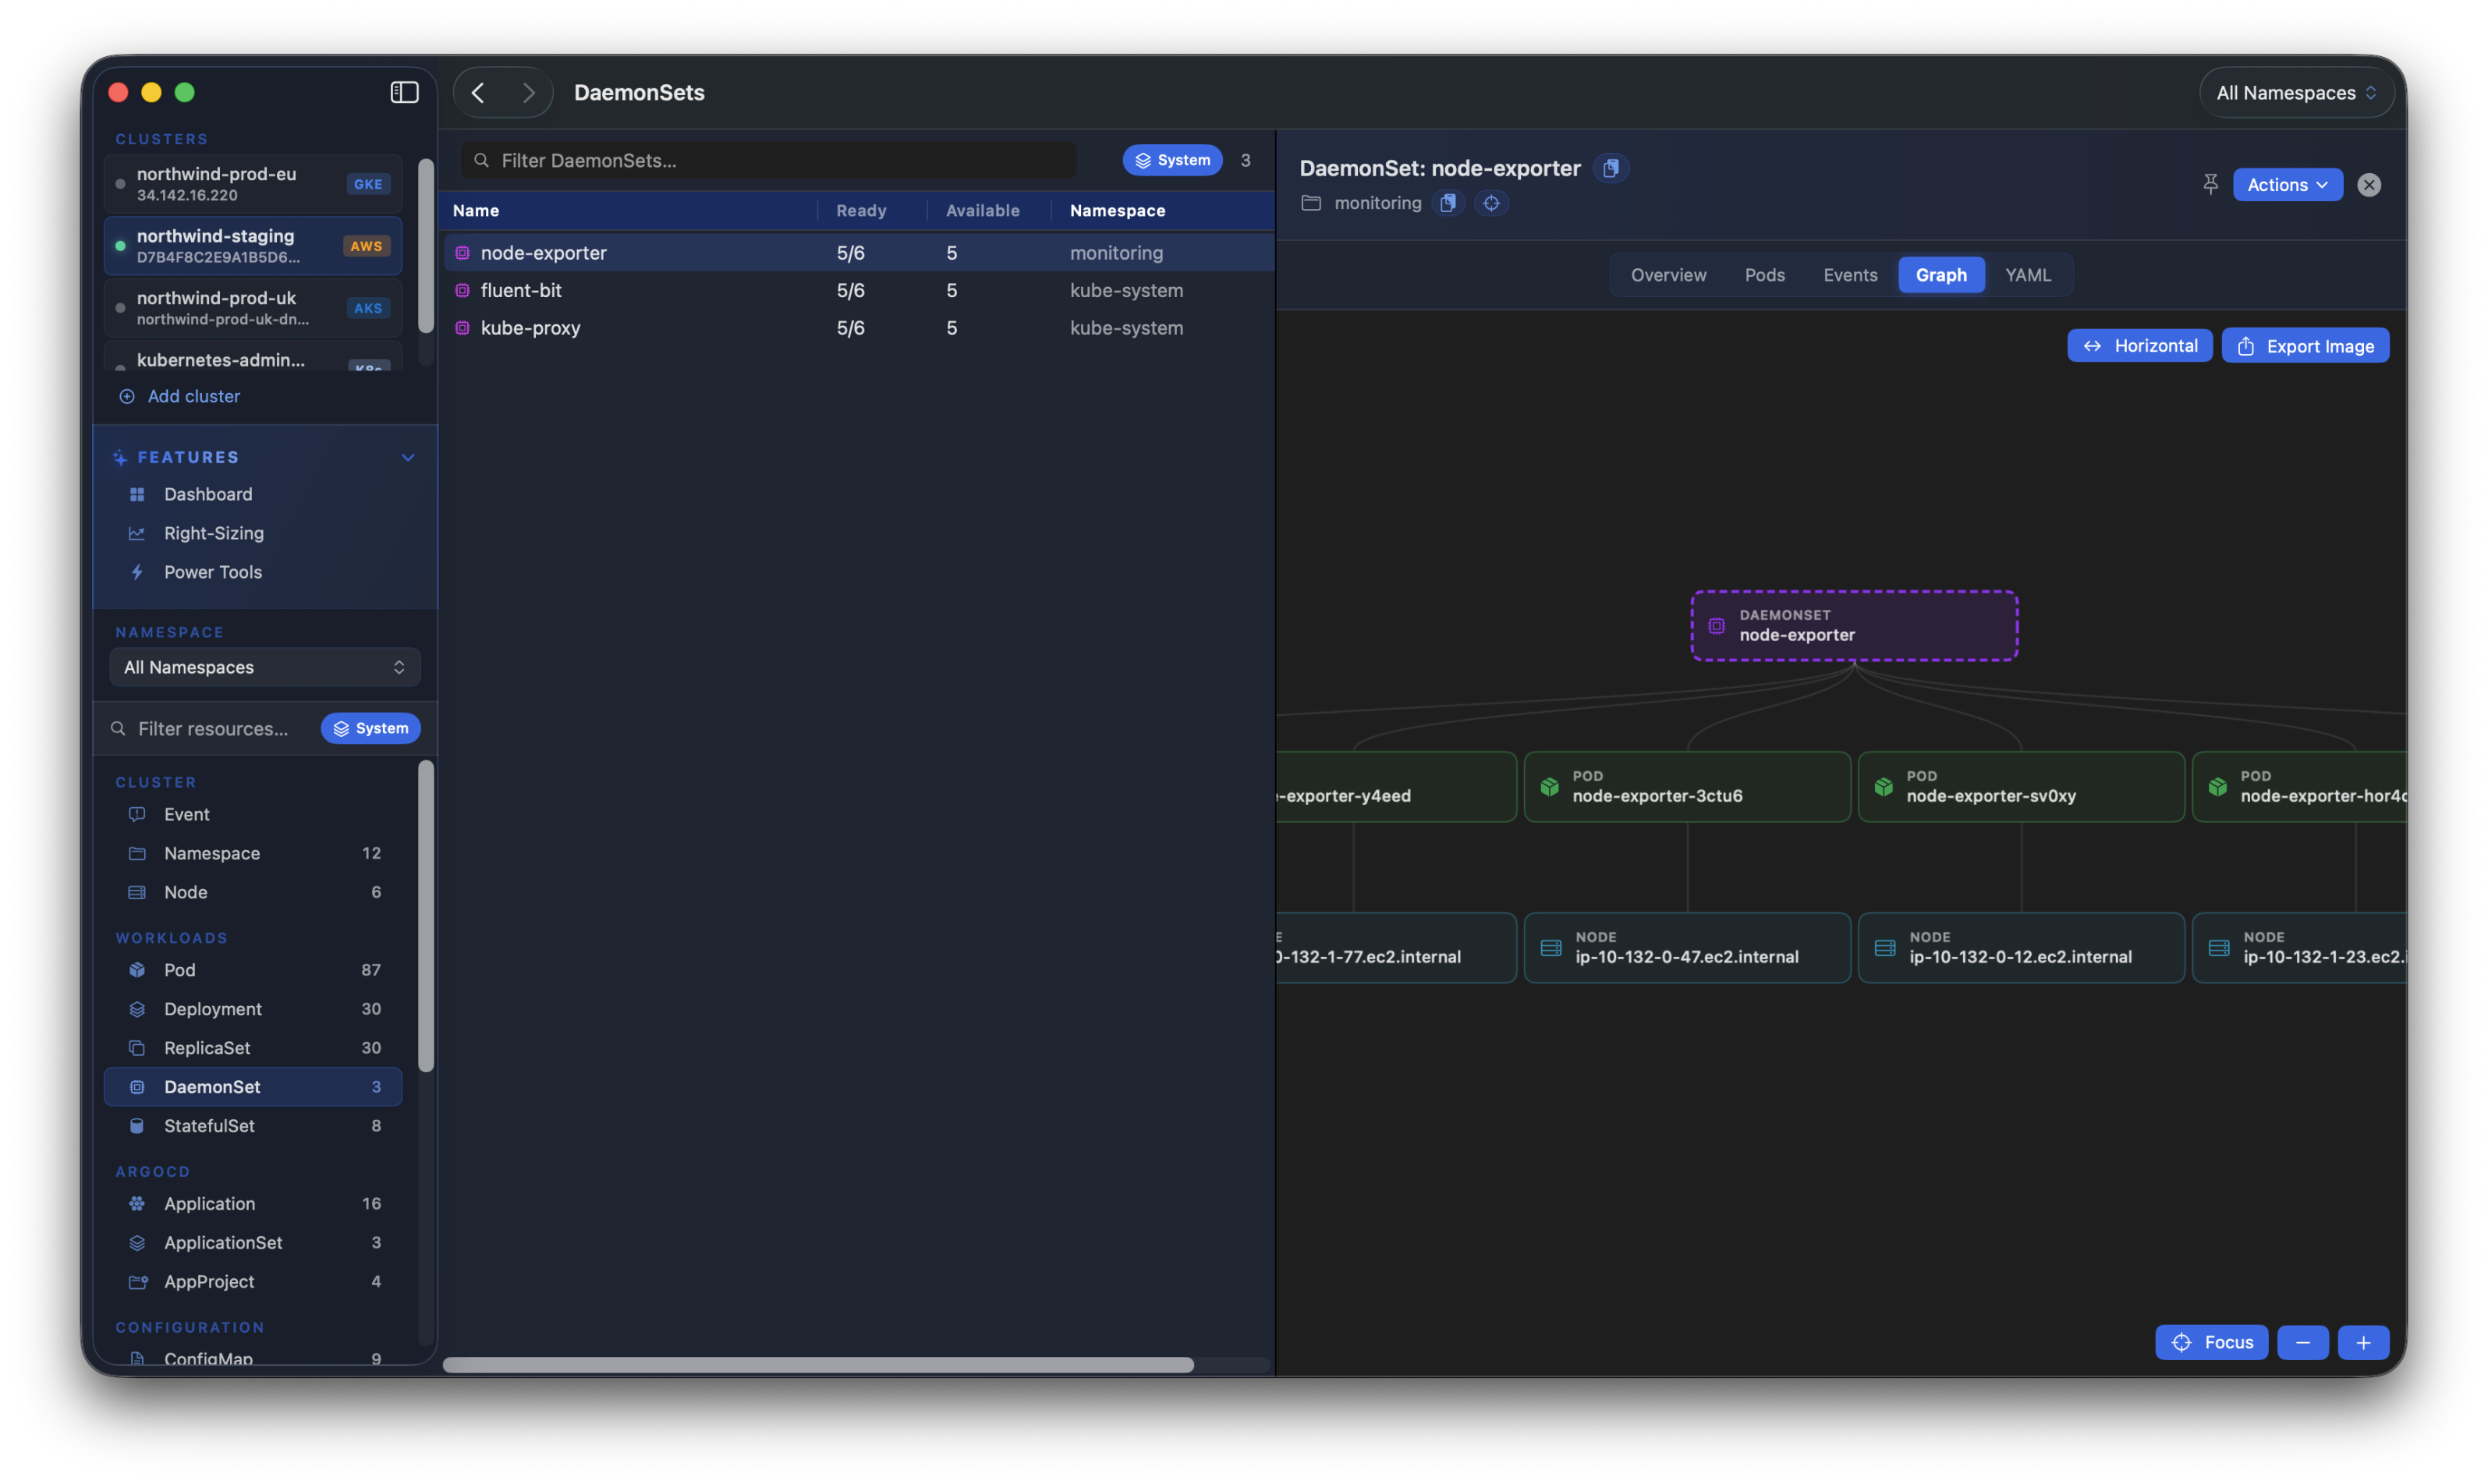Select the kube-proxy DaemonSet row
2488x1484 pixels.
[858, 328]
